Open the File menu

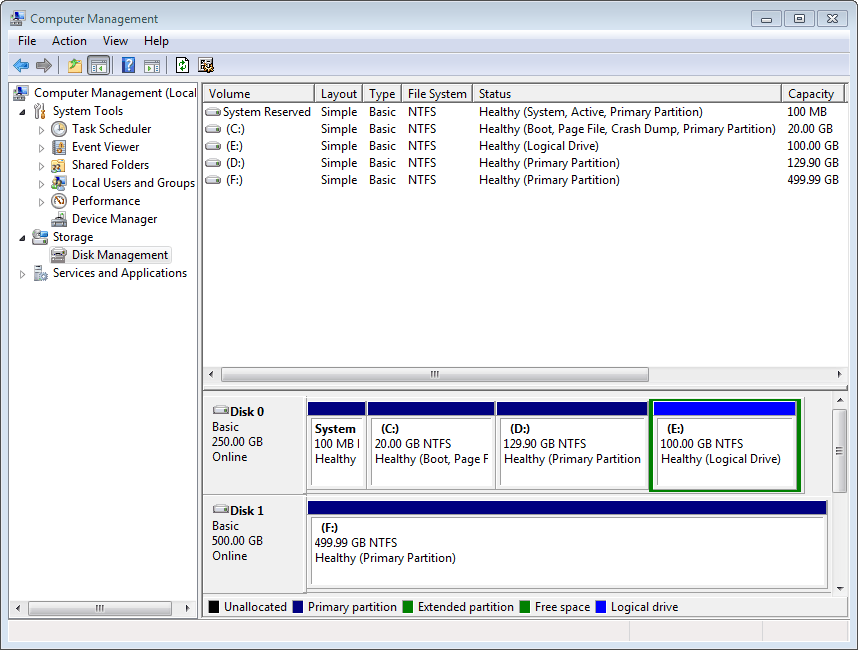point(26,41)
